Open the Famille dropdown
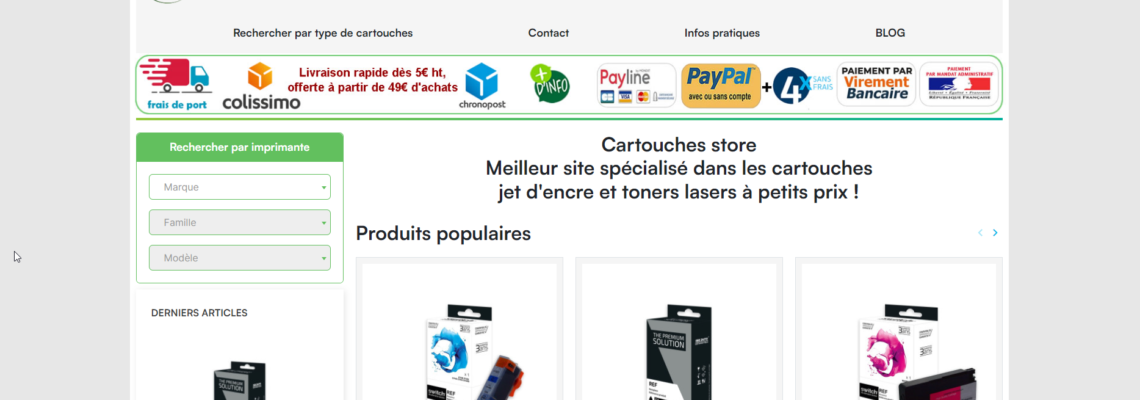 tap(240, 223)
